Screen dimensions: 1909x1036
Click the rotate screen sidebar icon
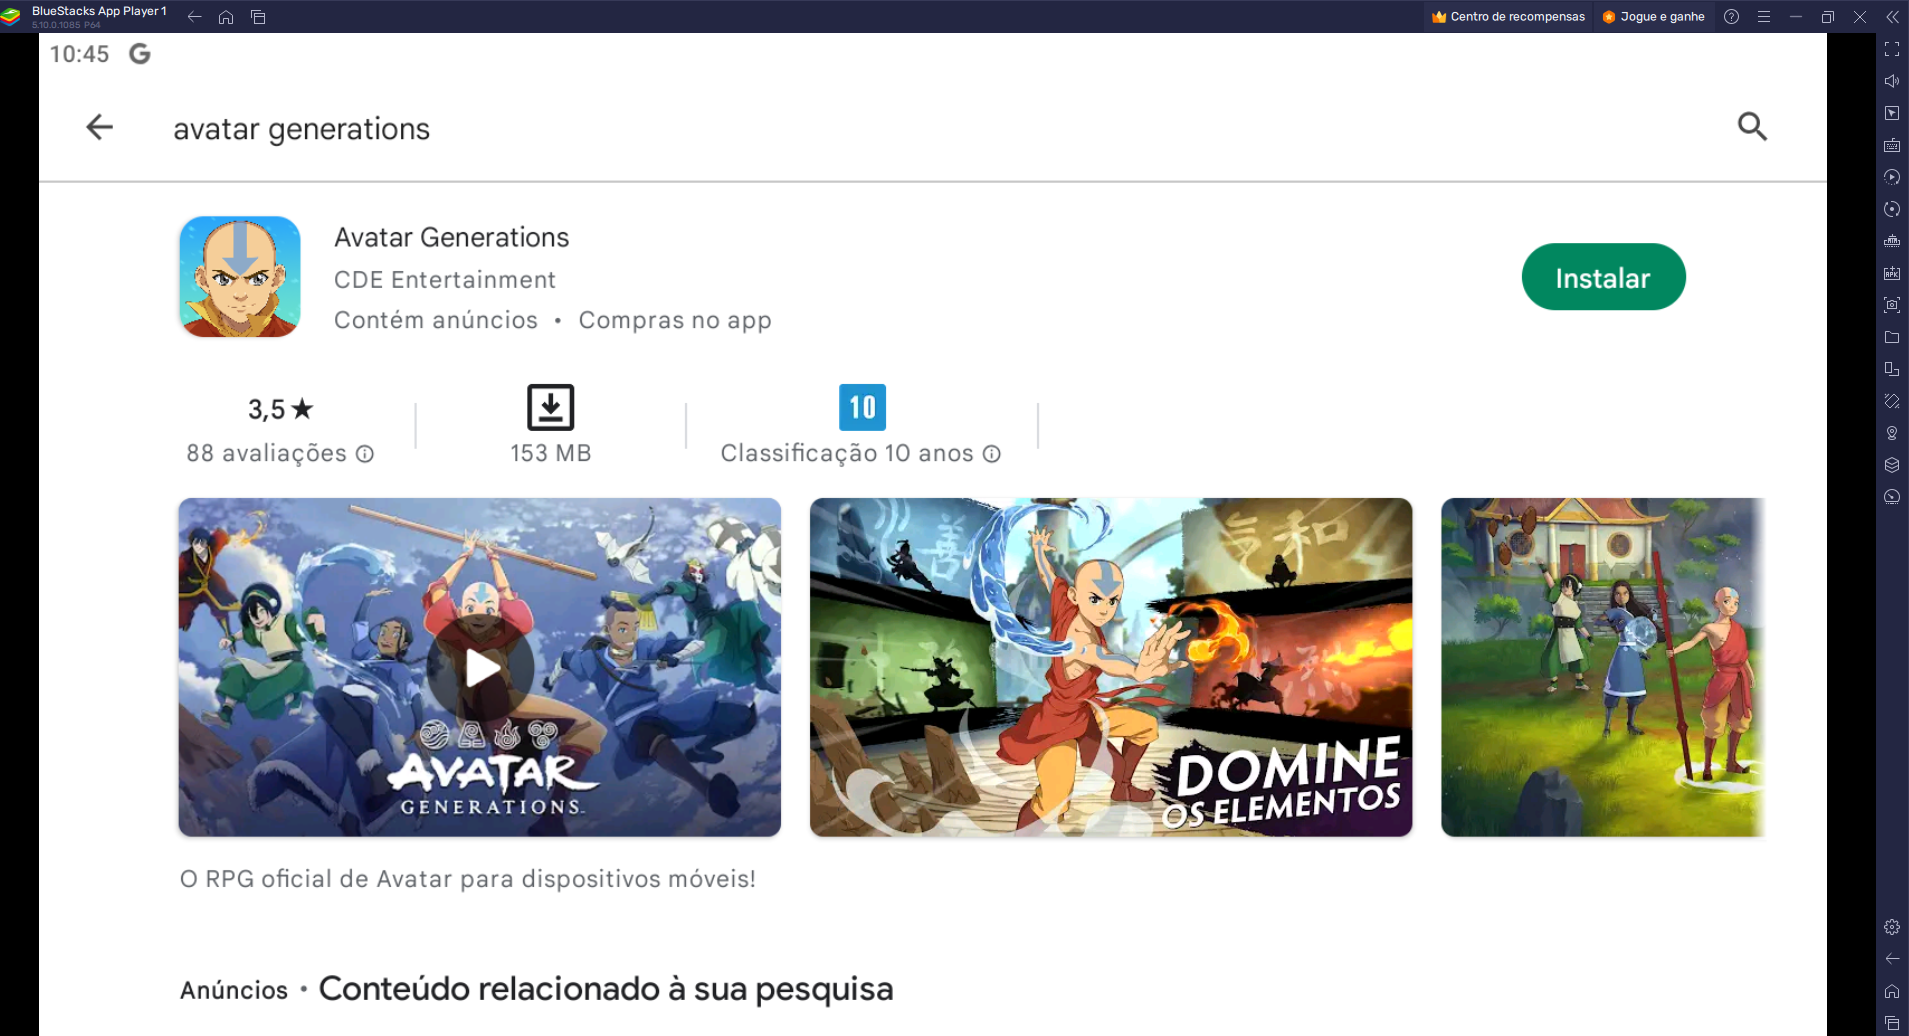coord(1892,401)
